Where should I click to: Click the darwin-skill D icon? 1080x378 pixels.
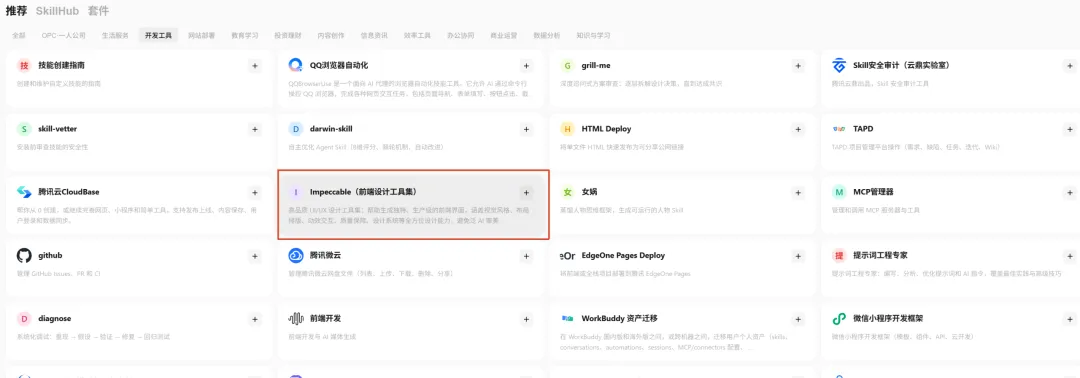295,129
